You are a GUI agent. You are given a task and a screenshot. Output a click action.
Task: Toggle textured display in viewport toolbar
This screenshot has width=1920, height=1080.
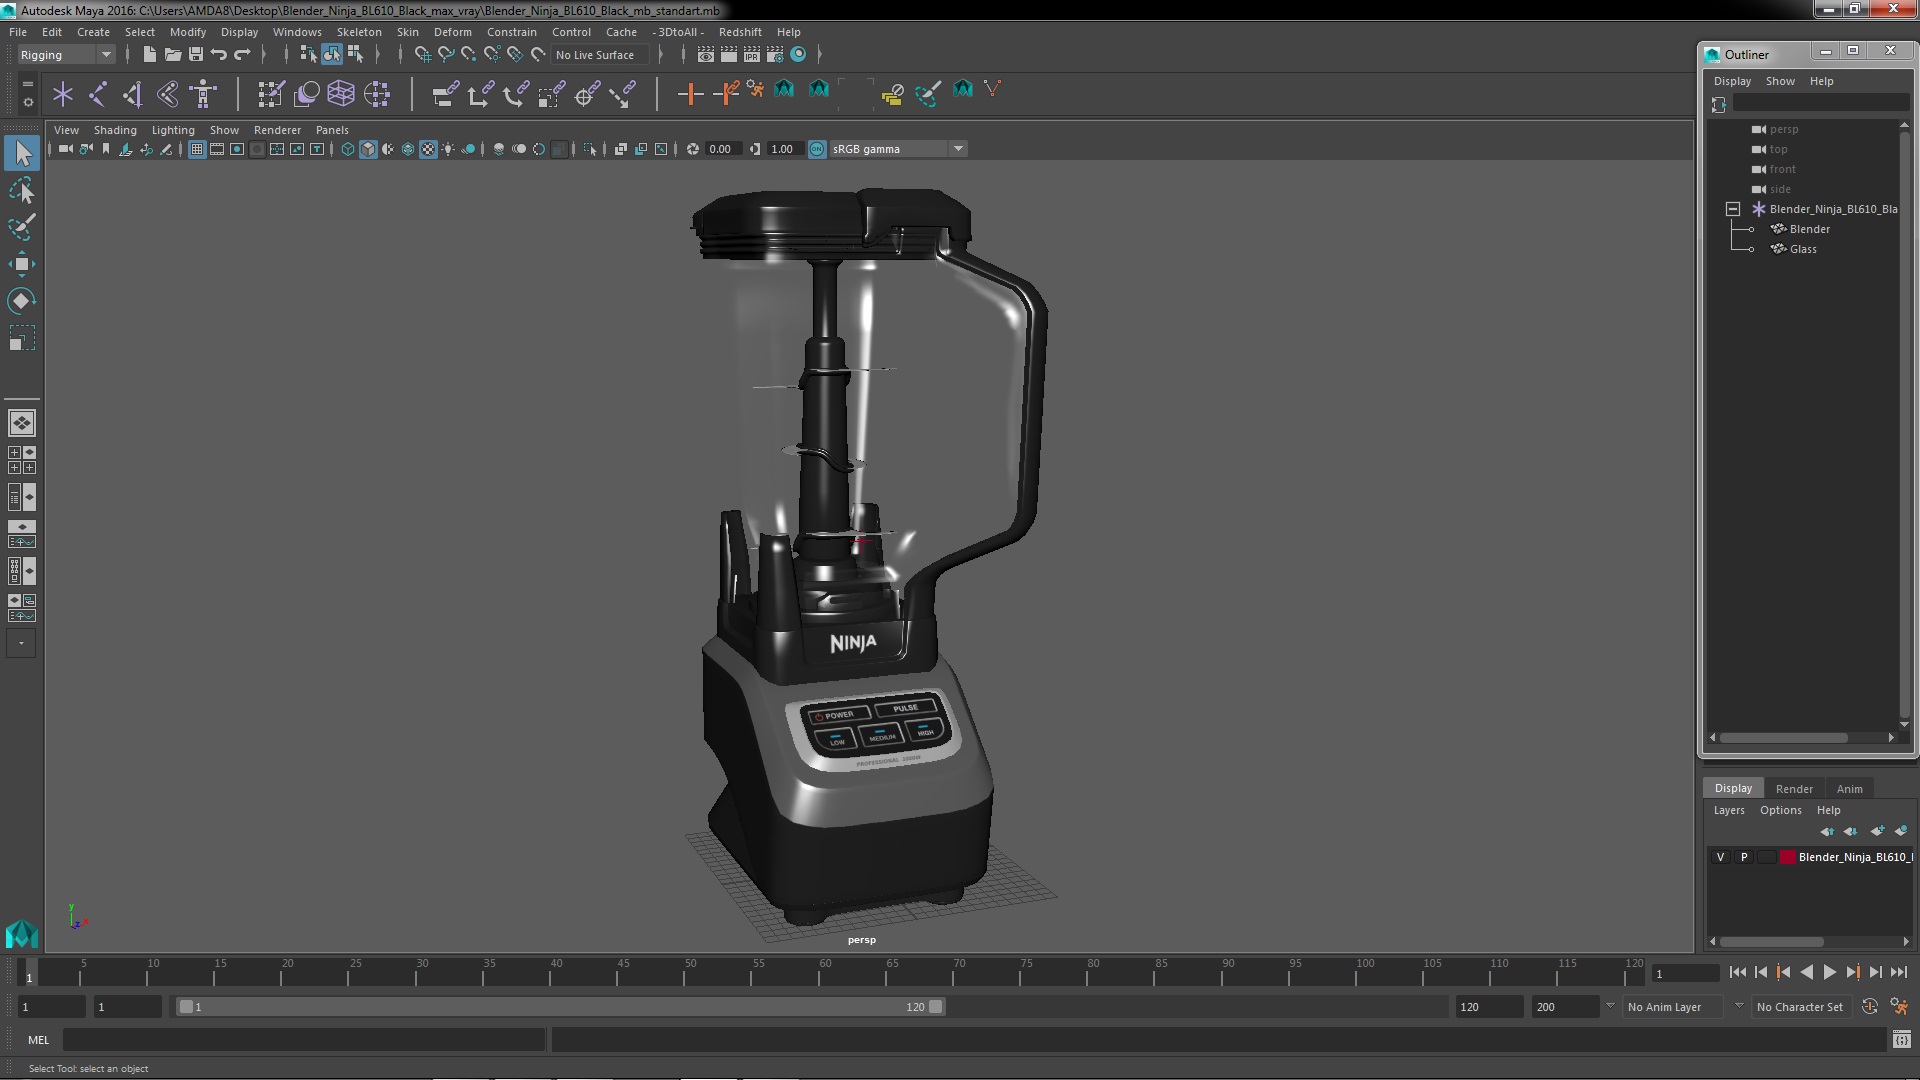[x=428, y=149]
